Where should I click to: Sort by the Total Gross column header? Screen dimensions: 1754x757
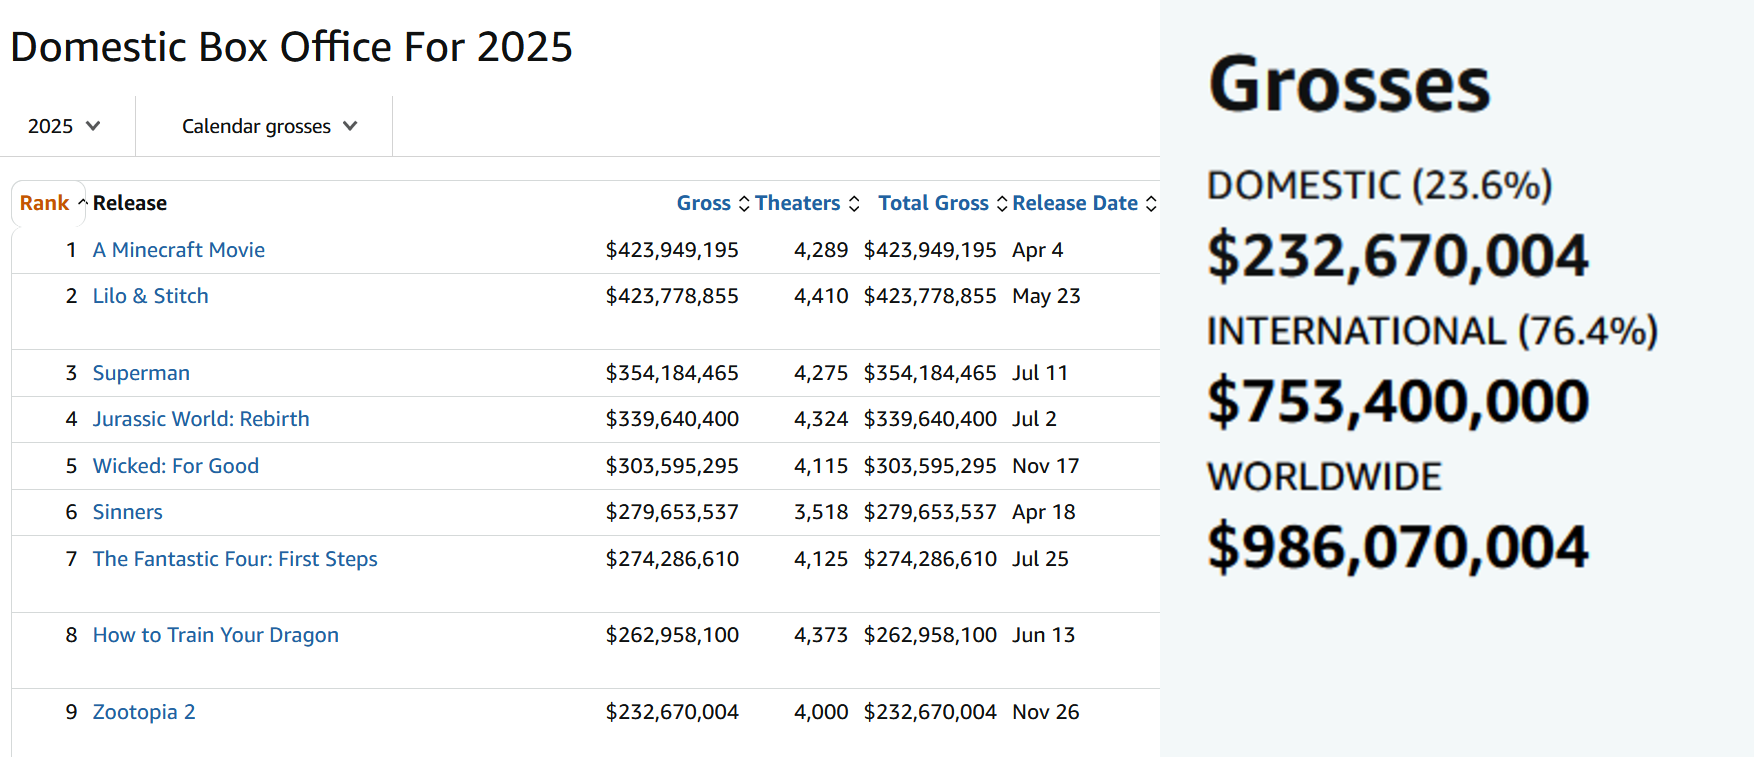(933, 203)
